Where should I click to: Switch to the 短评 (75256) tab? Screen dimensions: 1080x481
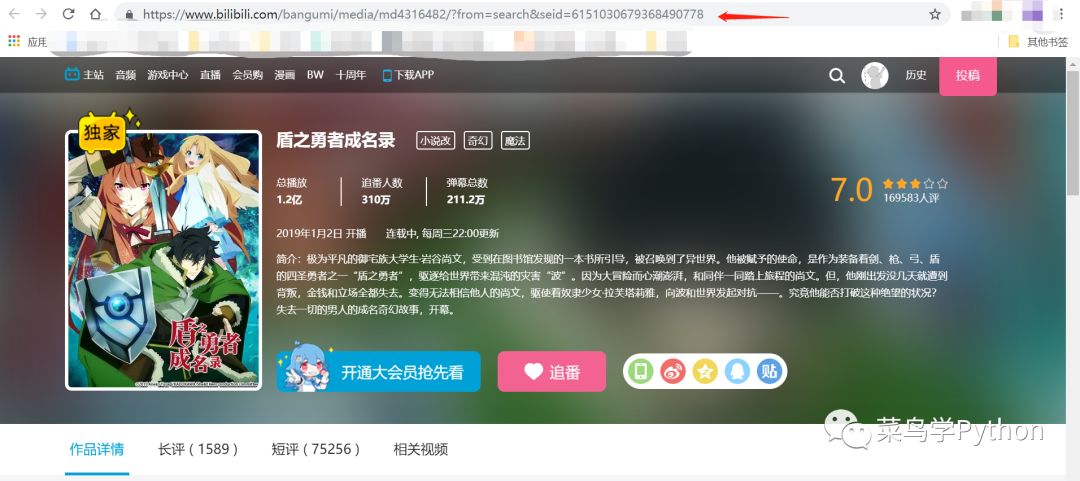click(x=316, y=450)
